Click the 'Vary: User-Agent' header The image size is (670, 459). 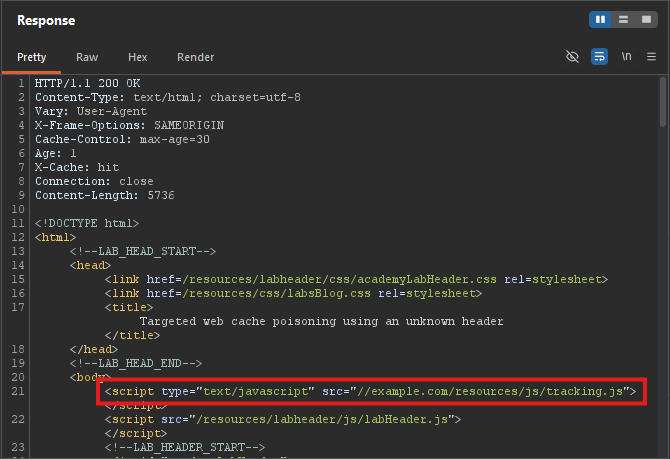pos(91,111)
